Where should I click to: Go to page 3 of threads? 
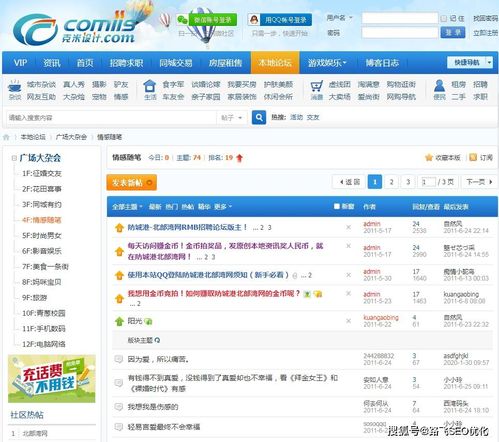(x=408, y=182)
